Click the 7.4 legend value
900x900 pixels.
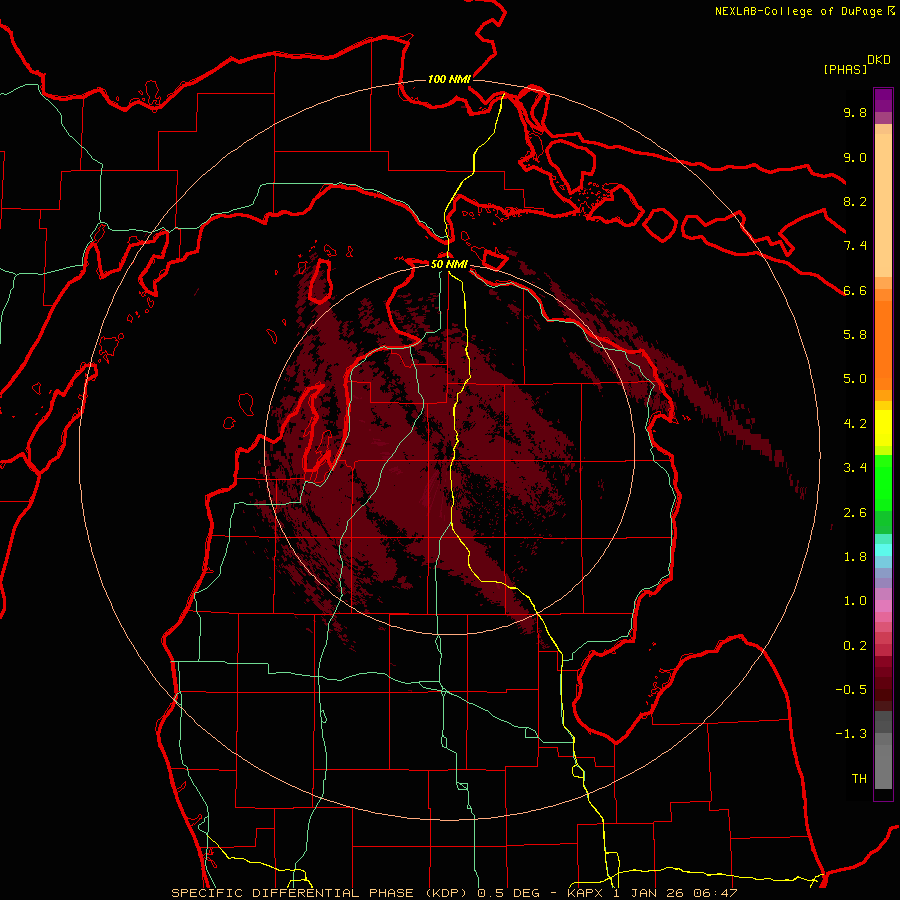[855, 246]
